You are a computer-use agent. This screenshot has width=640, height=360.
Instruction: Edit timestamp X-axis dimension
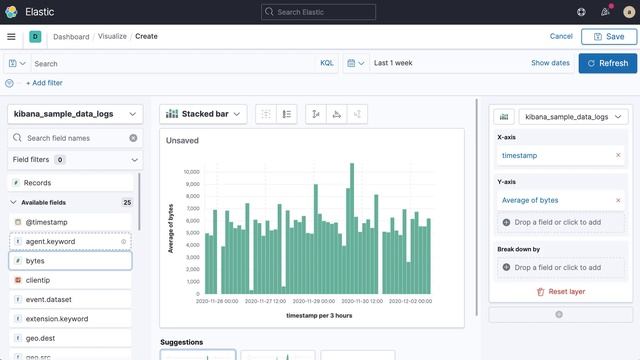click(x=519, y=155)
